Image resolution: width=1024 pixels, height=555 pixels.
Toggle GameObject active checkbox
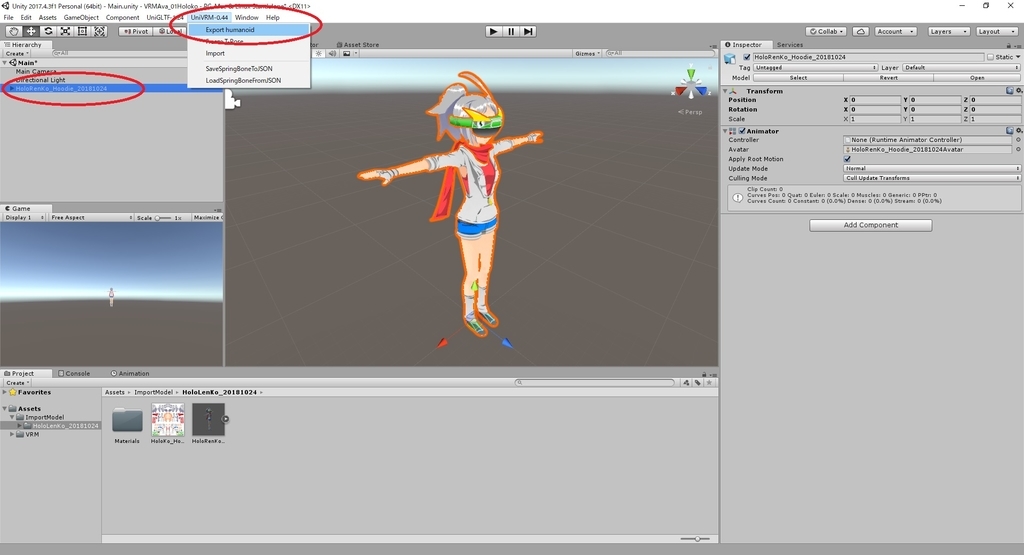click(747, 57)
